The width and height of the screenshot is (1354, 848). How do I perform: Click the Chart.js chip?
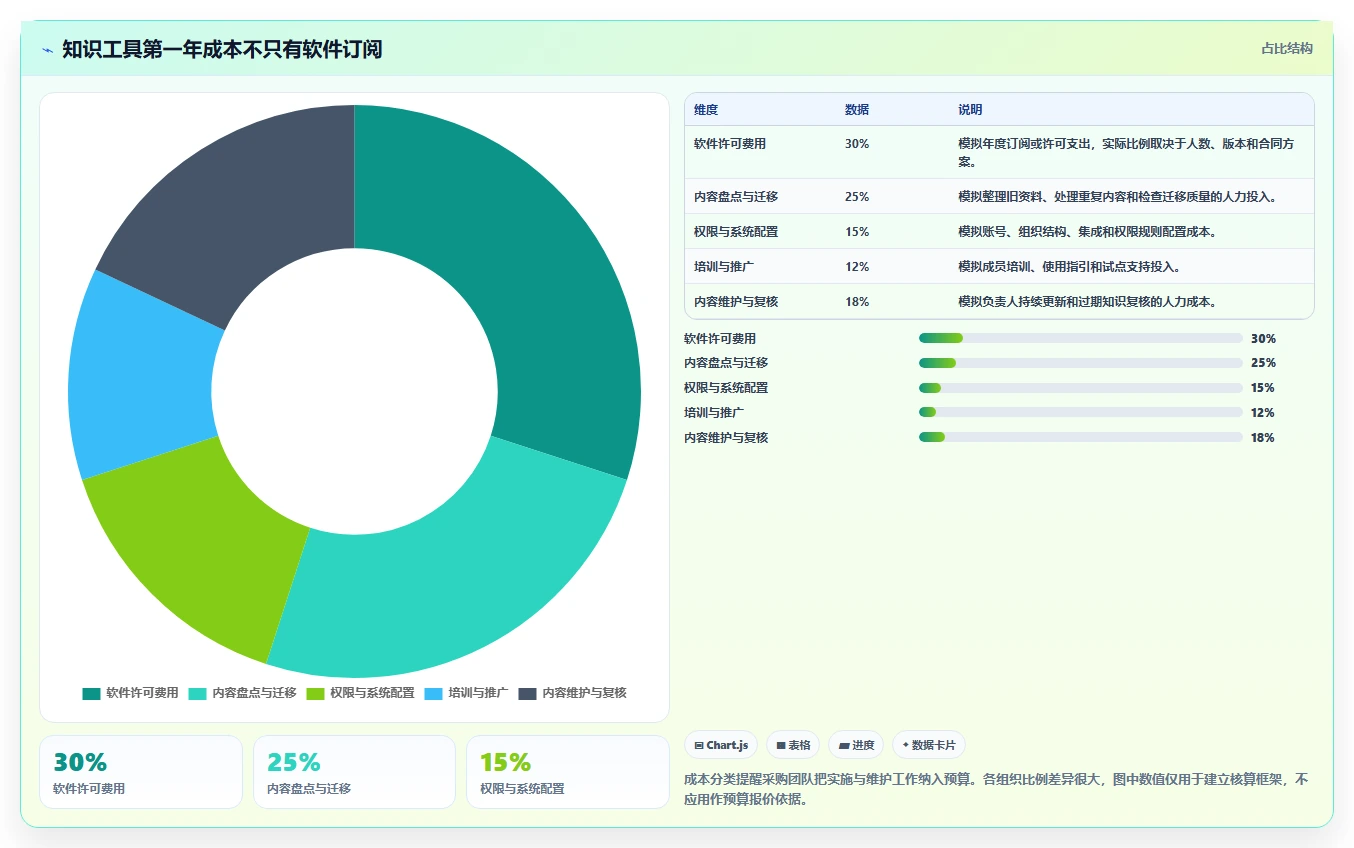tap(721, 745)
